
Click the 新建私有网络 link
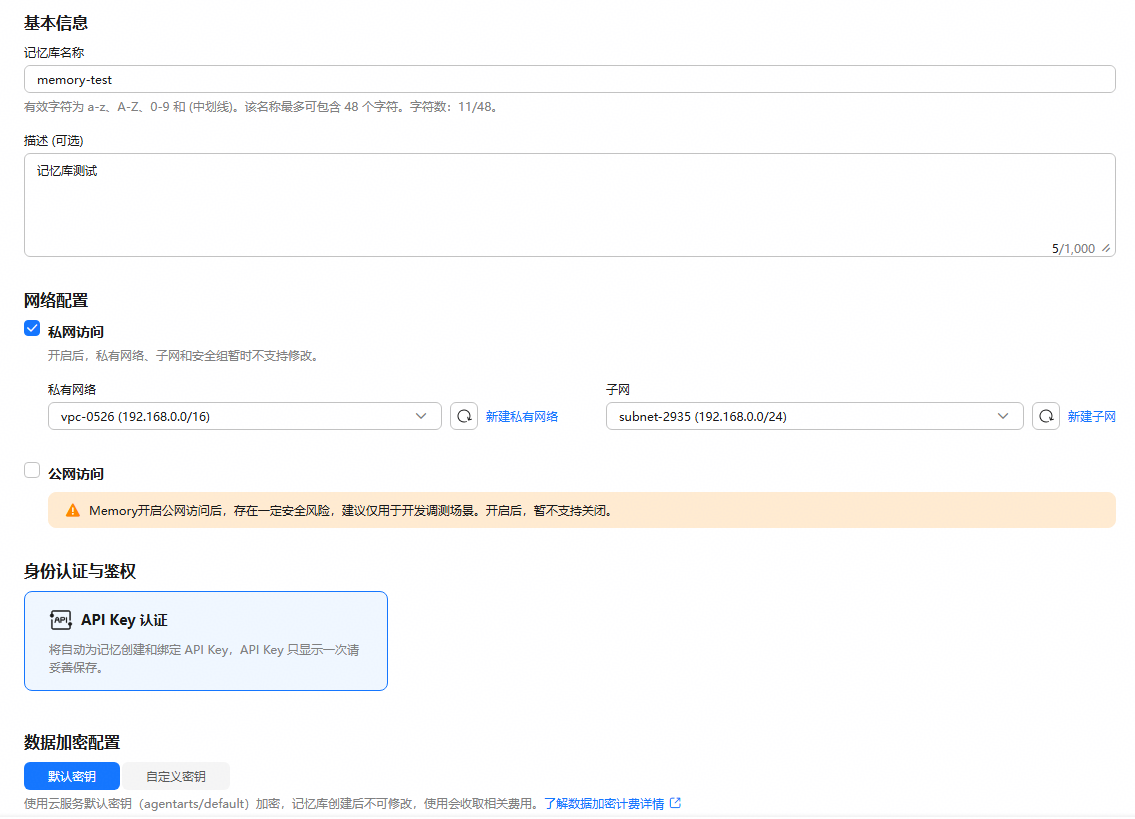click(522, 416)
